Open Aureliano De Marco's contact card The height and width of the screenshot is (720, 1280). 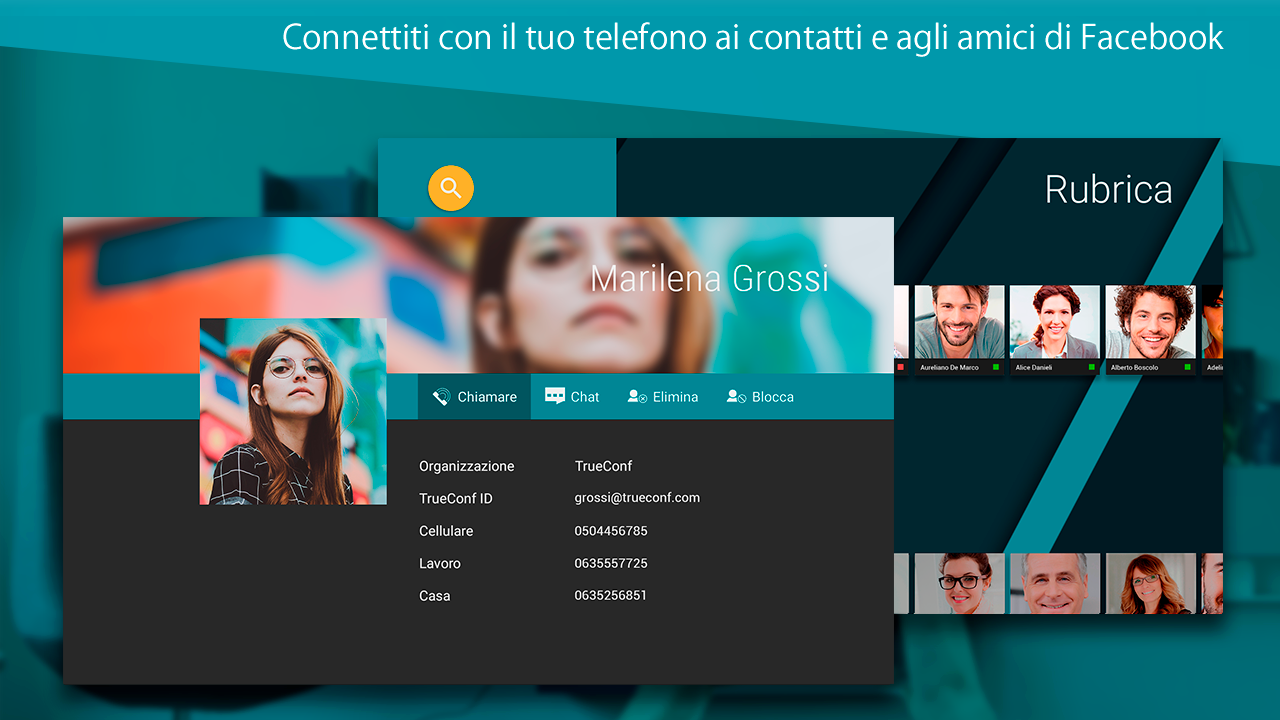point(959,330)
